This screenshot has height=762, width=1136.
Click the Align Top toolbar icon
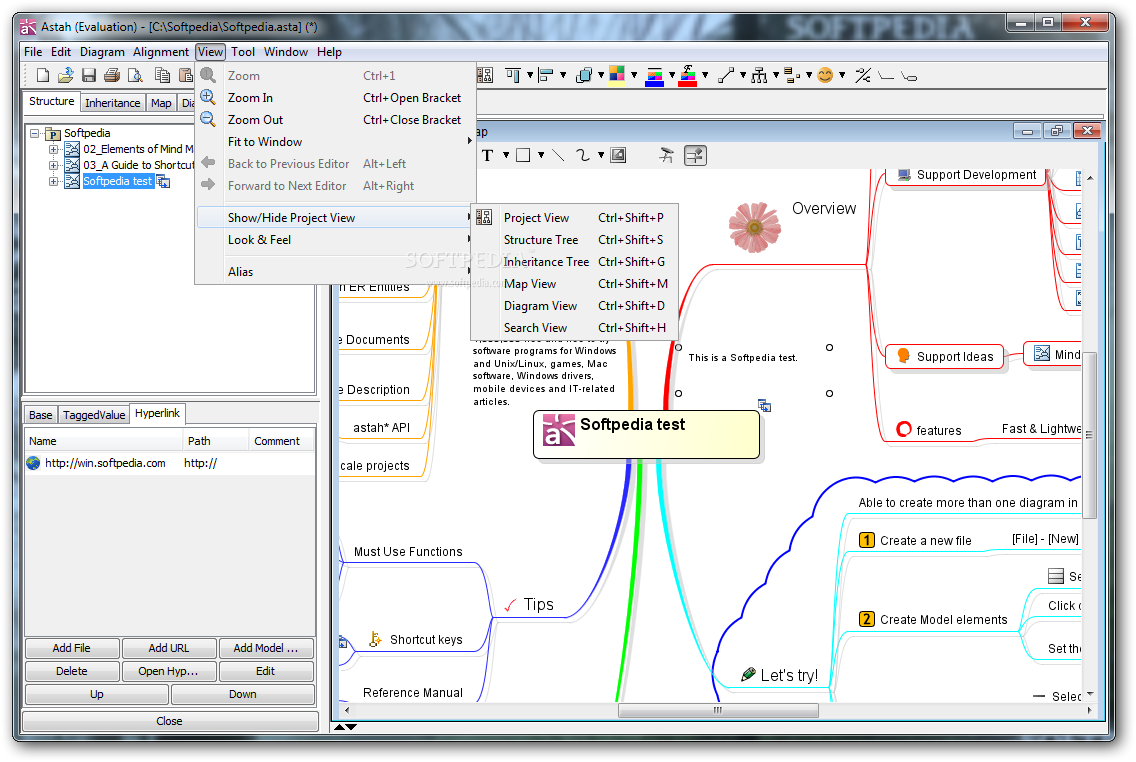[x=513, y=75]
